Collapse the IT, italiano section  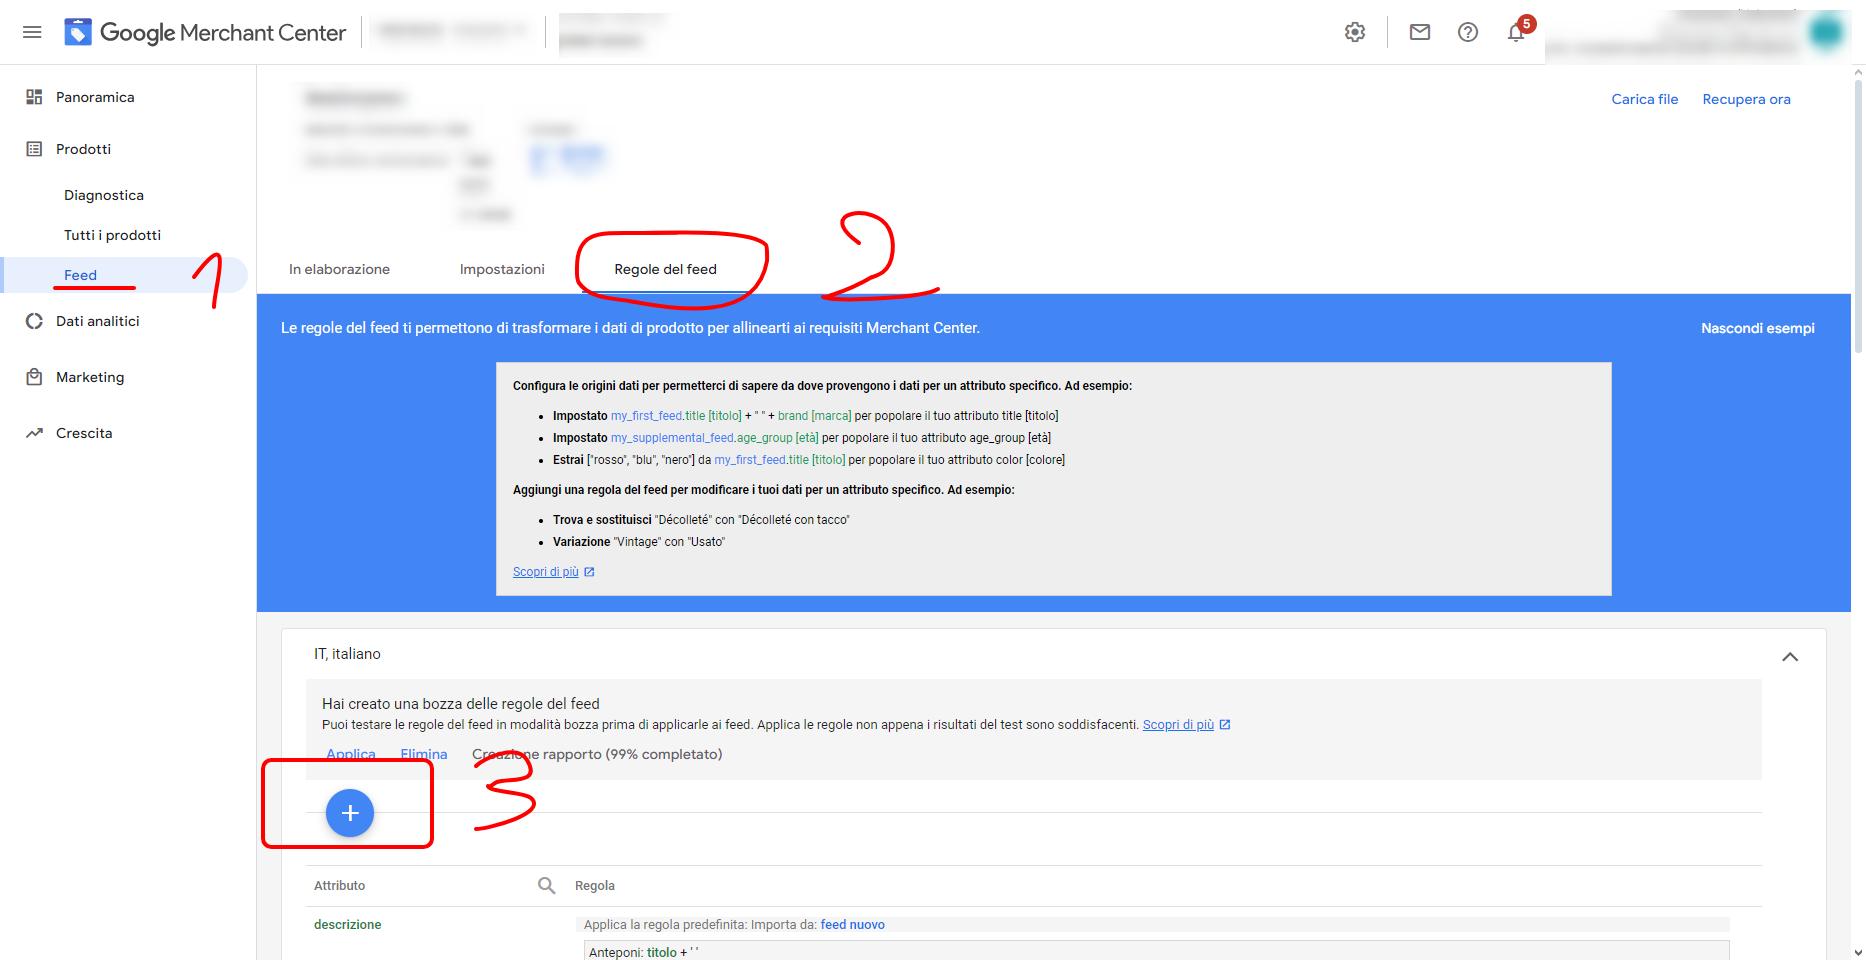[x=1790, y=657]
